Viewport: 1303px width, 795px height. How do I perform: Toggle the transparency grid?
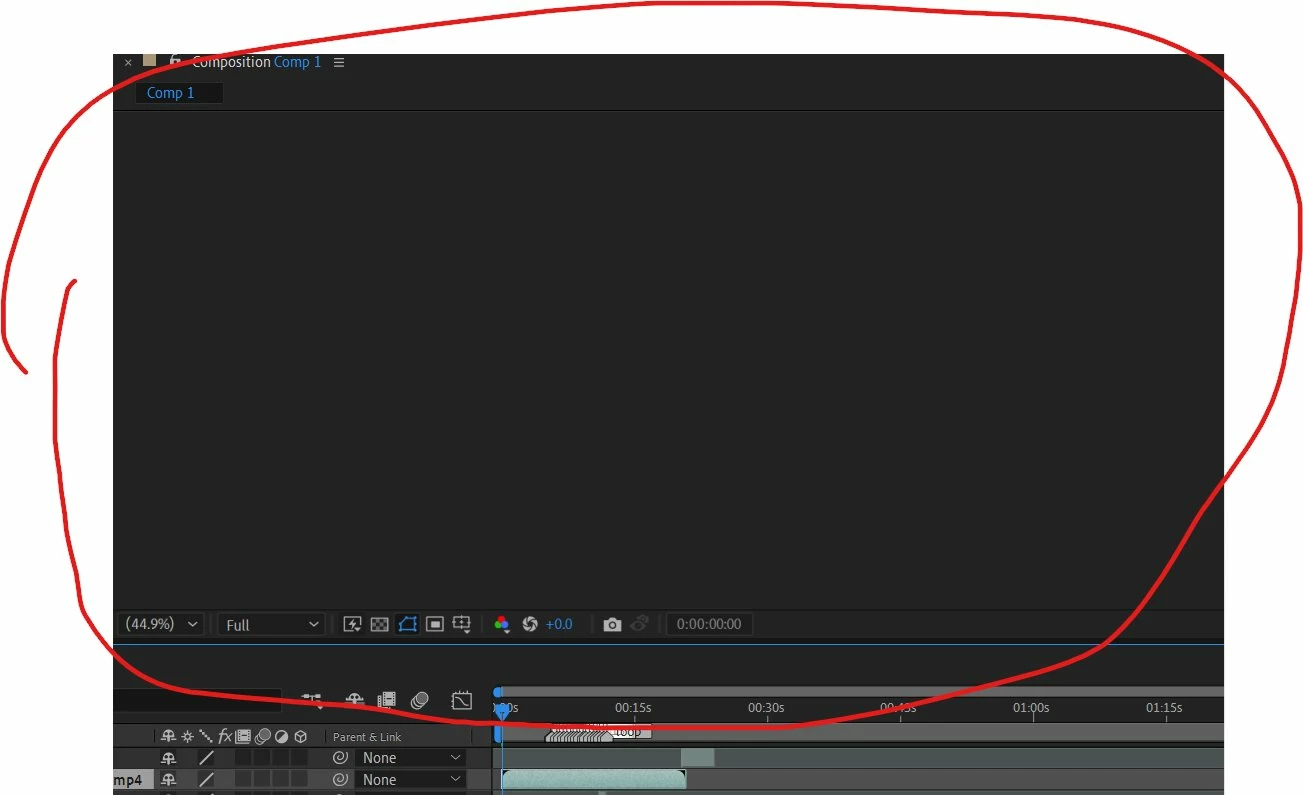(379, 624)
